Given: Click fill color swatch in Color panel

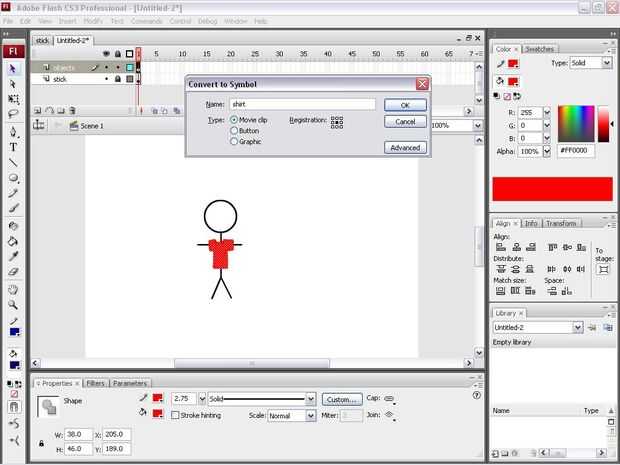Looking at the screenshot, I should (513, 81).
